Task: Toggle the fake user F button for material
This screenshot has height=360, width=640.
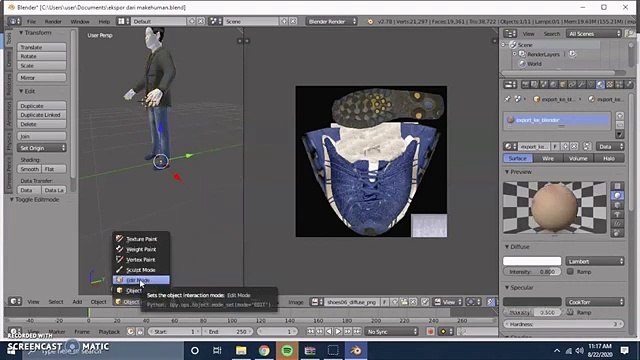Action: tap(555, 146)
